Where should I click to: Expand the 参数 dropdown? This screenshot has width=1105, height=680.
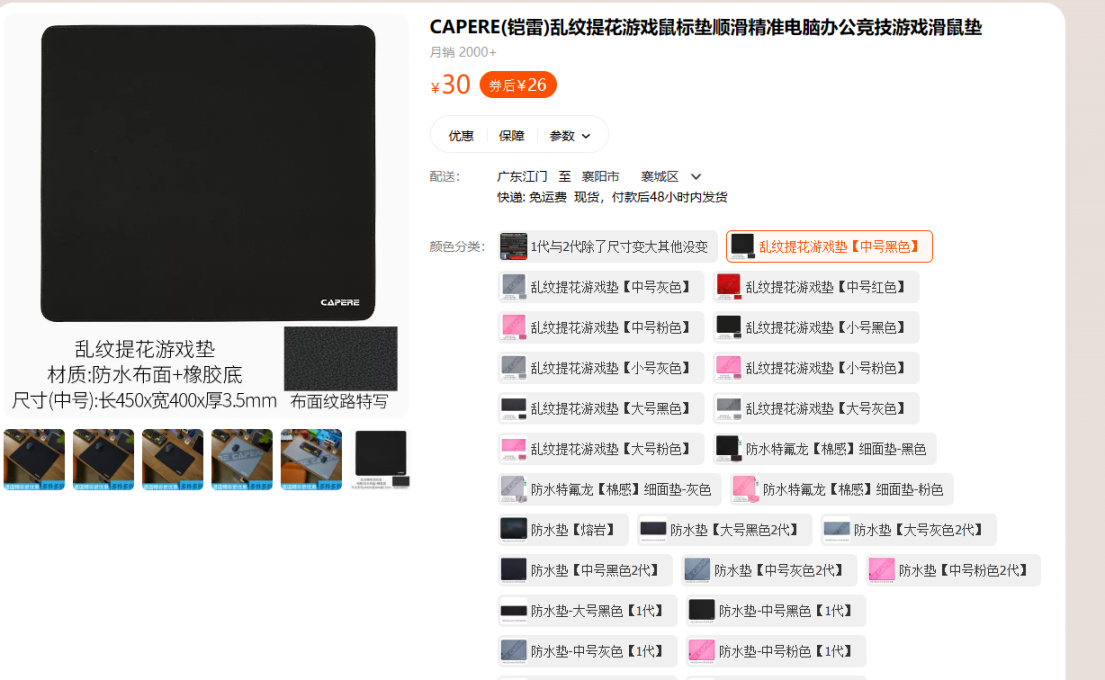(569, 135)
